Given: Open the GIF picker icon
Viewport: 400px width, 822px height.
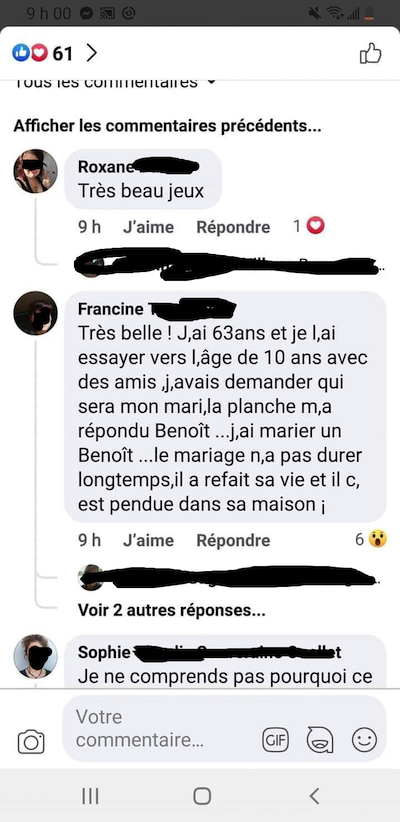Looking at the screenshot, I should pyautogui.click(x=275, y=740).
